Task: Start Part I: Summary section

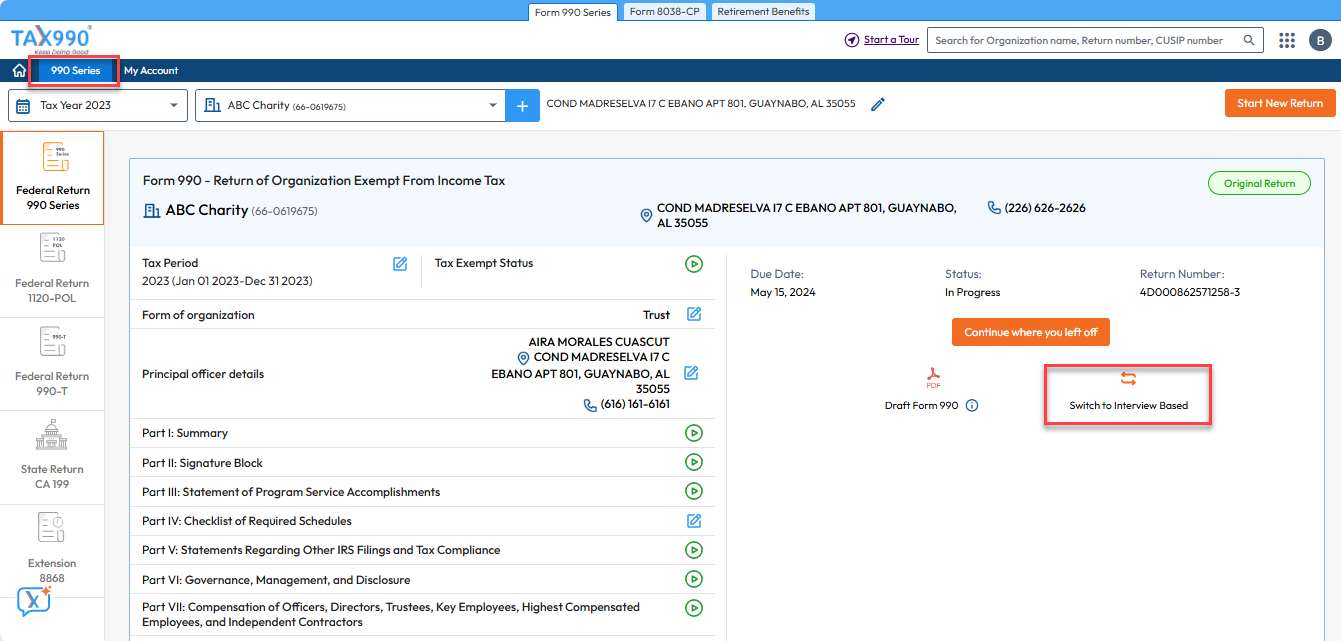Action: point(694,433)
